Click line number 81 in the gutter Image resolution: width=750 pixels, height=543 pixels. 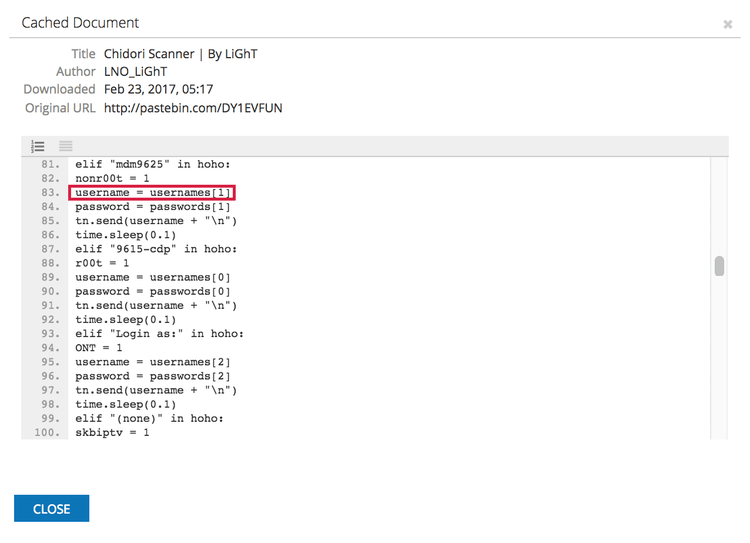coord(48,164)
